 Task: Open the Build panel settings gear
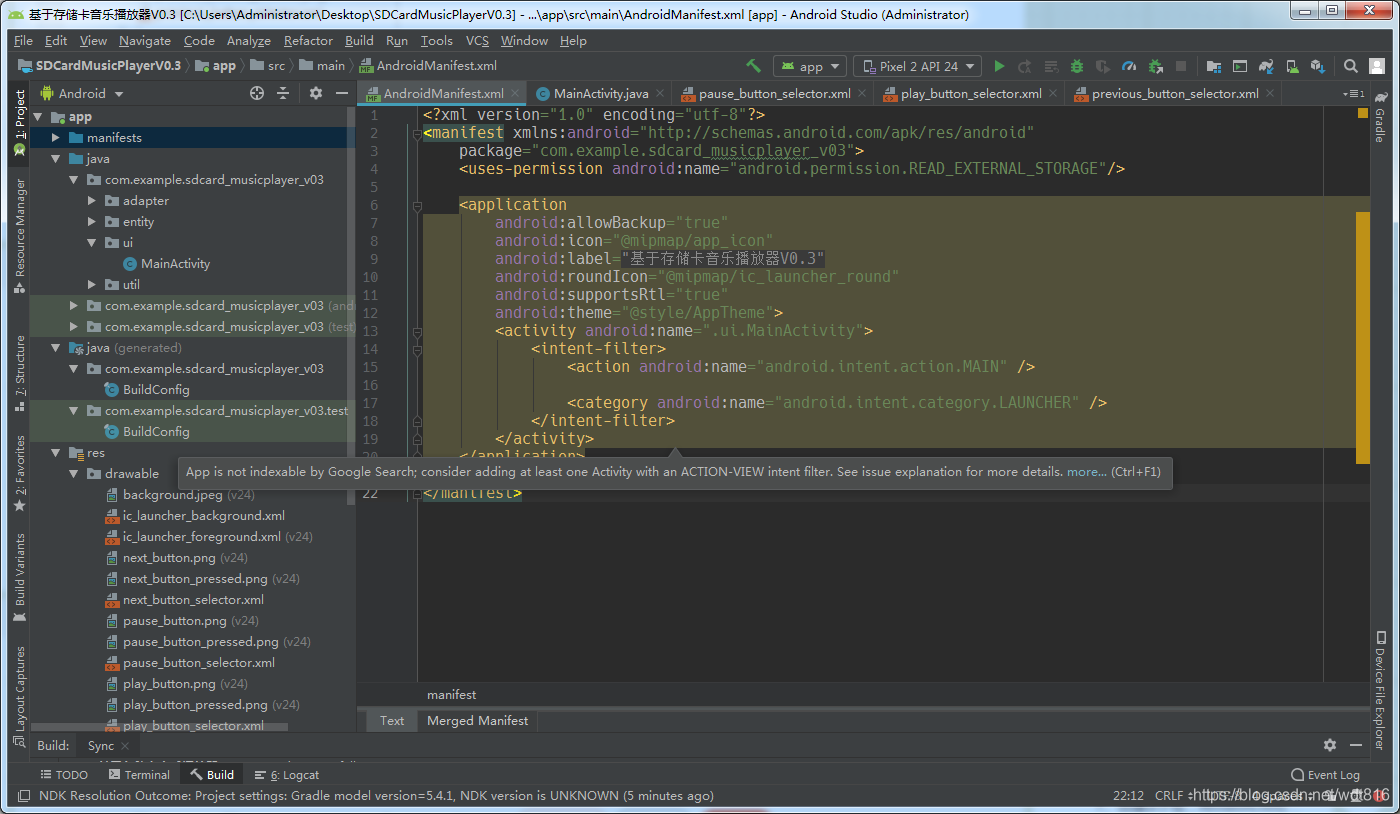pos(1330,745)
